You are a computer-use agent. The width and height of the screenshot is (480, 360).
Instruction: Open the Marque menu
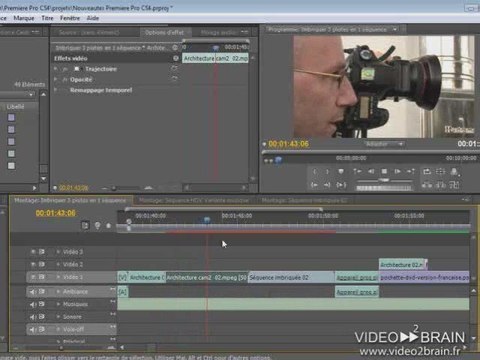[24, 18]
